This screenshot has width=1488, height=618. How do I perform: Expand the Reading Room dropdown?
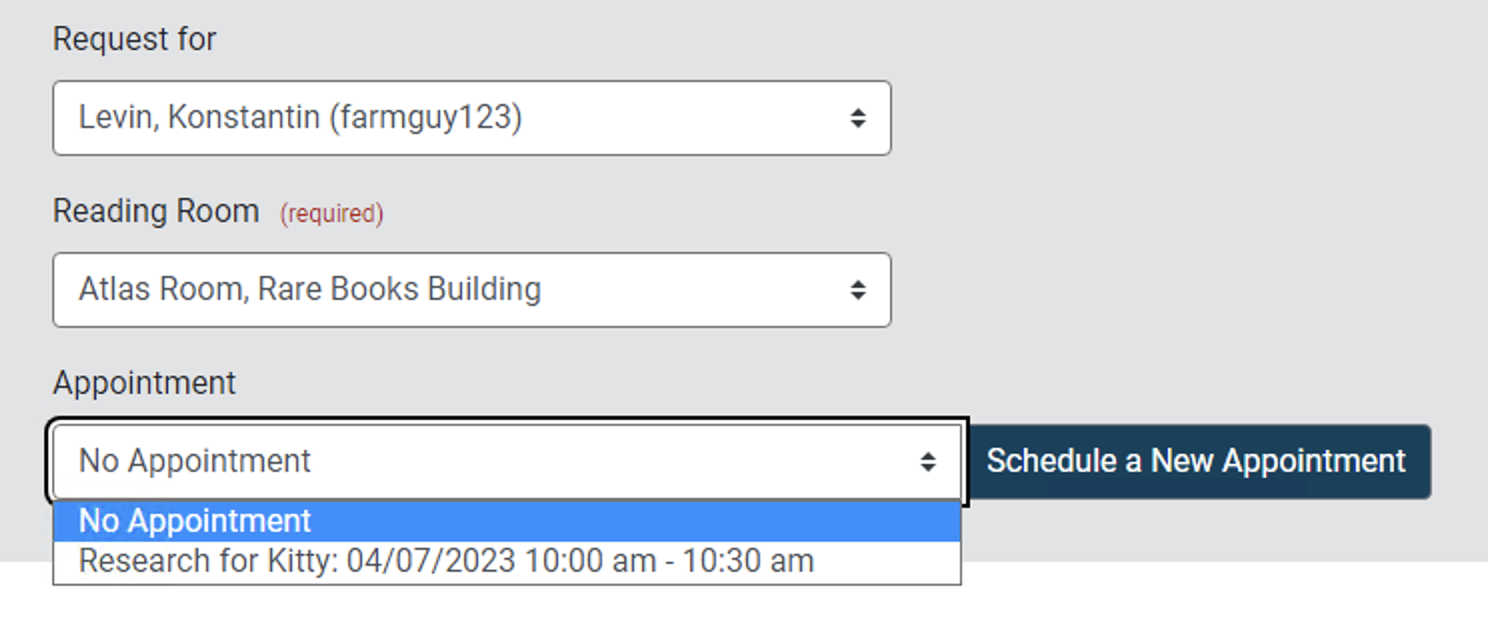tap(471, 290)
